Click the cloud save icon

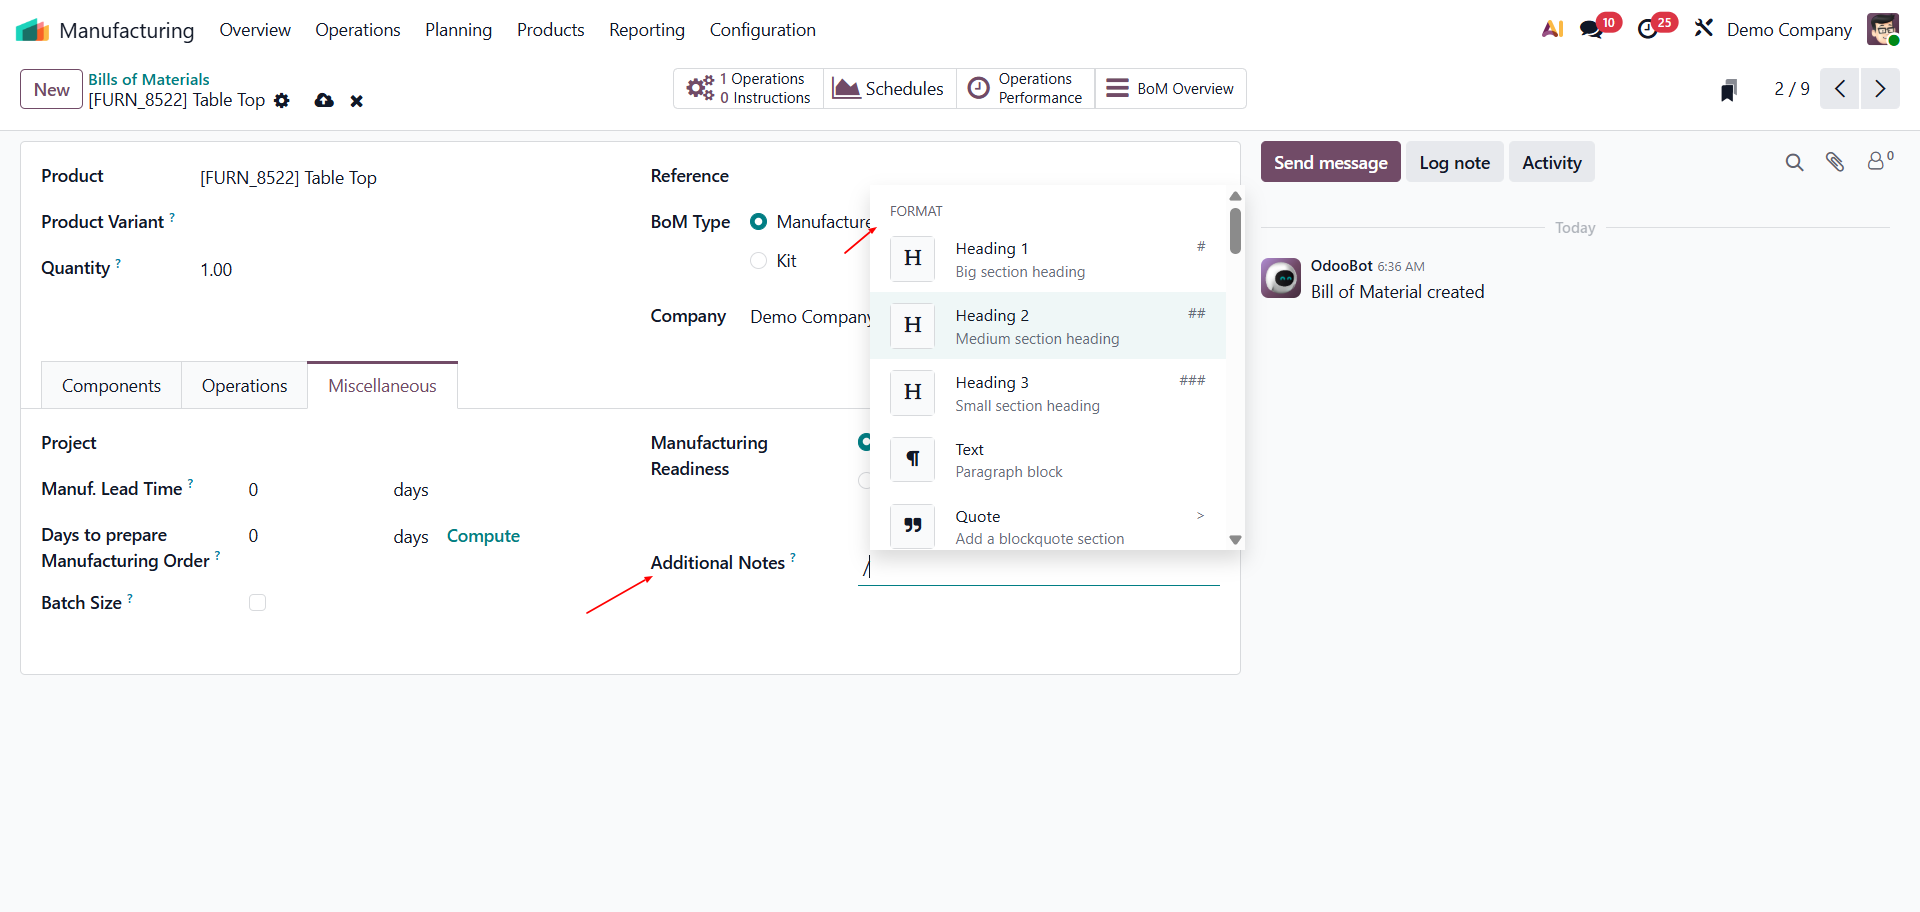pyautogui.click(x=324, y=101)
